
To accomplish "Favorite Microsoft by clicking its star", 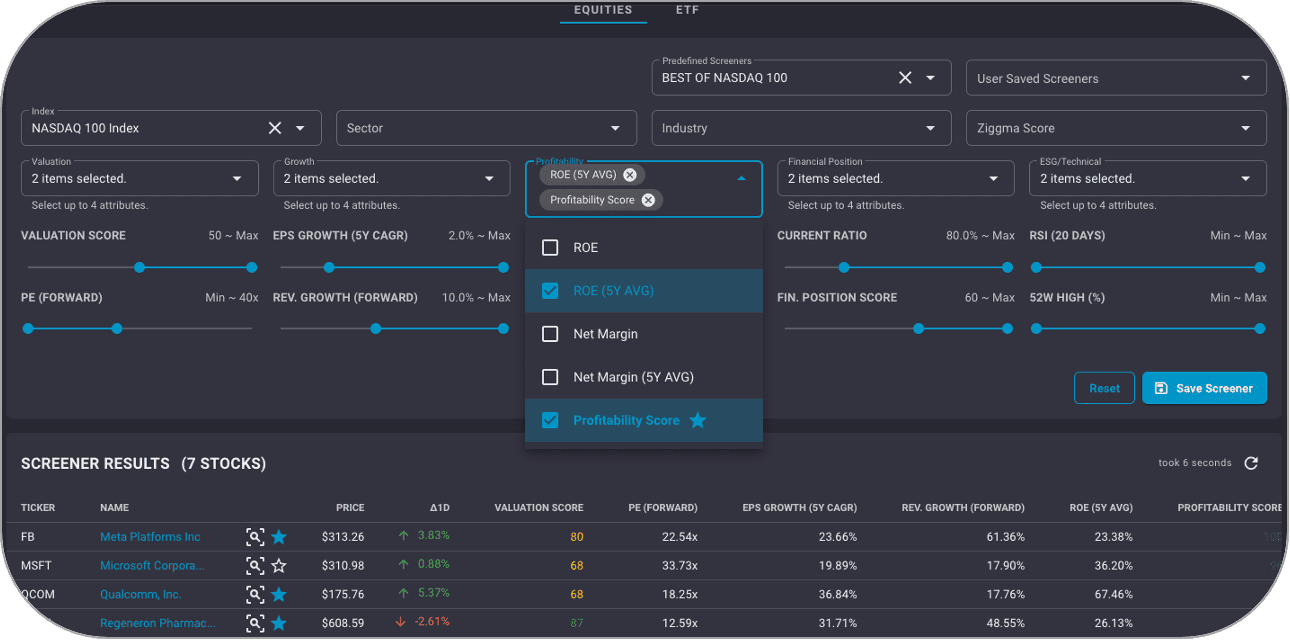I will (277, 565).
